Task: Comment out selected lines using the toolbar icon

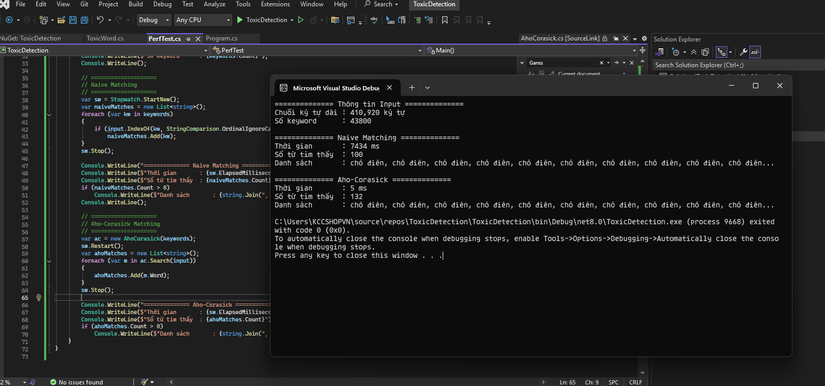Action: [418, 20]
